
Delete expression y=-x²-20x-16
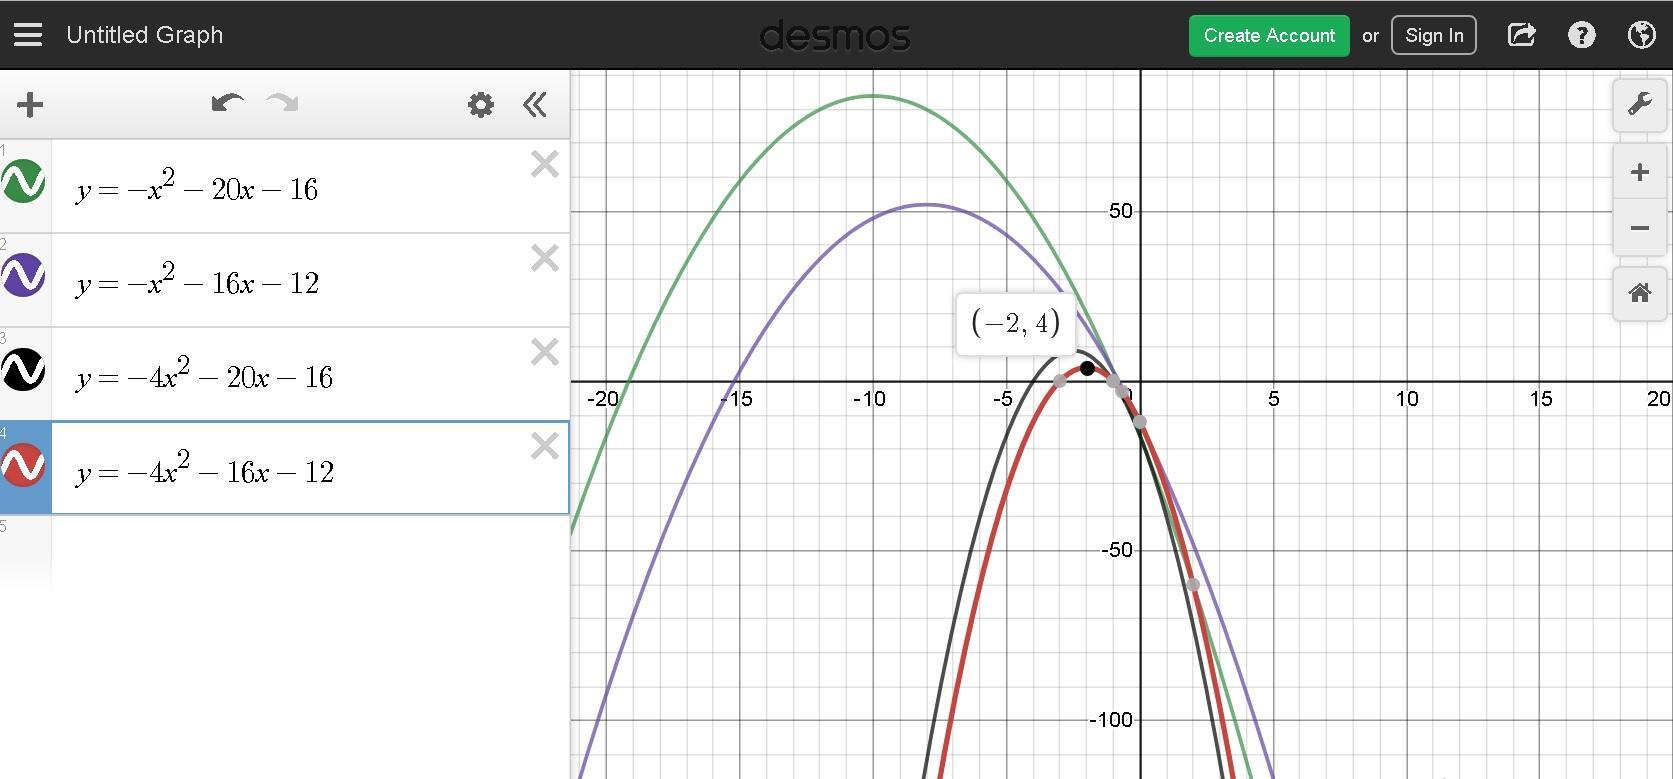(x=545, y=164)
